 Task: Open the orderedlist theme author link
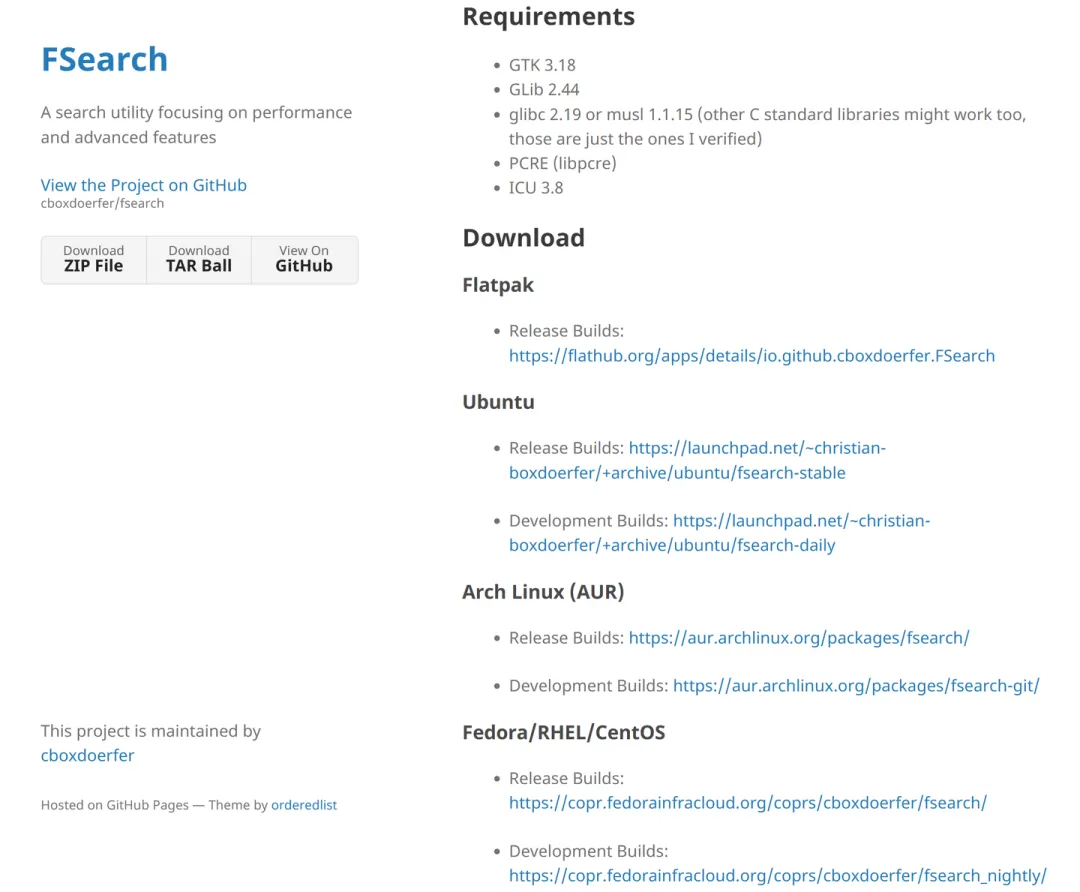pos(303,805)
